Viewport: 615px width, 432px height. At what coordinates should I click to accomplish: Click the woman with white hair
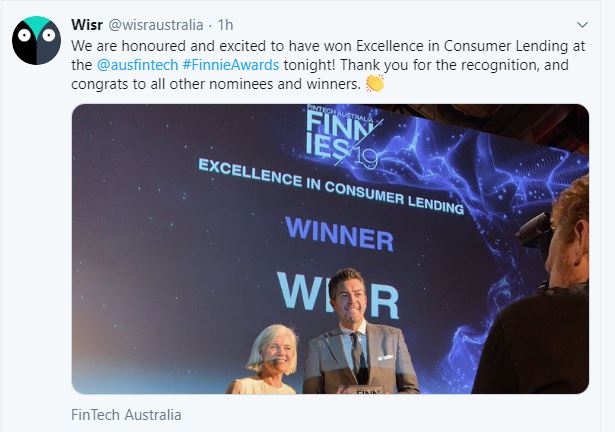point(267,359)
